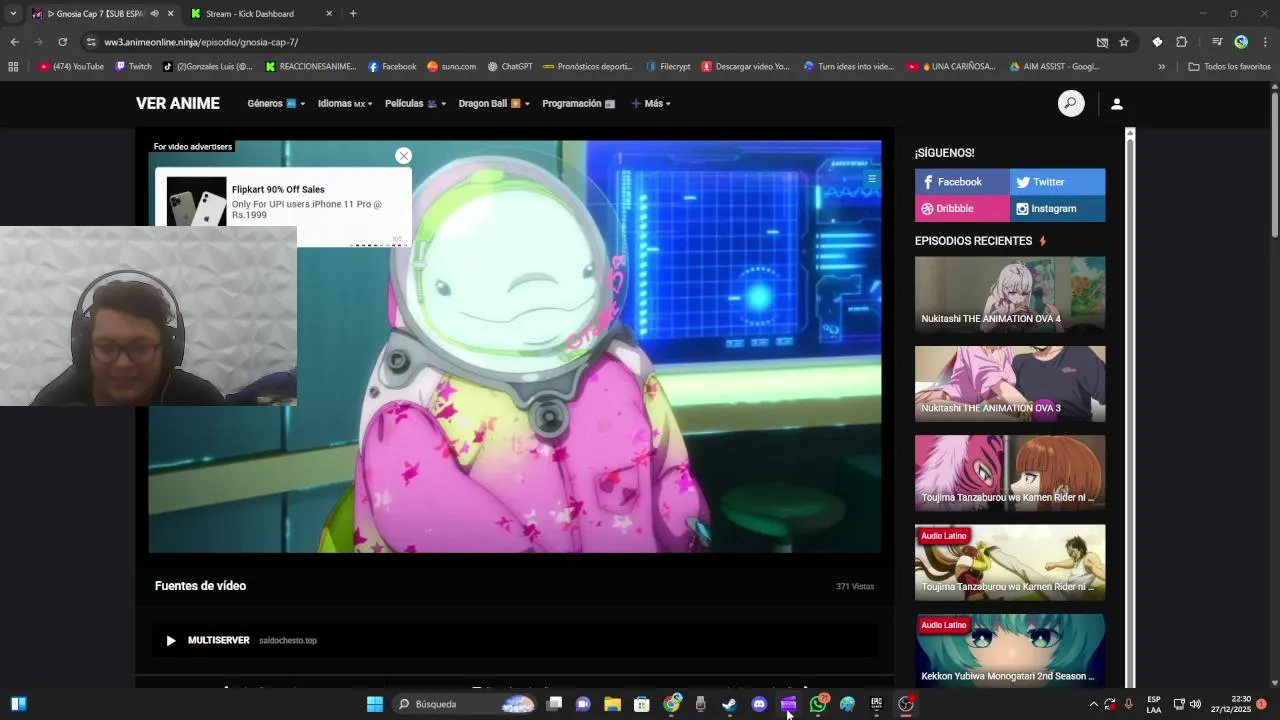
Task: Close the Flipkart ad overlay
Action: click(x=403, y=155)
